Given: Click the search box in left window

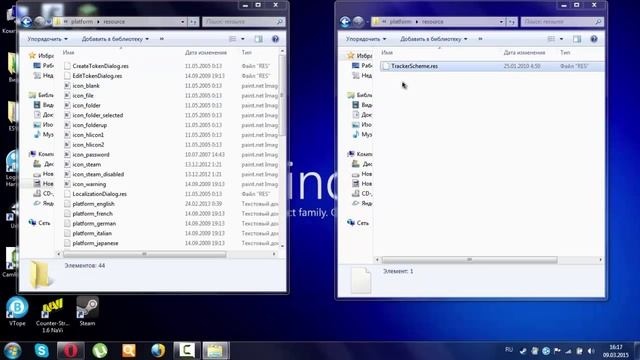Looking at the screenshot, I should click(243, 22).
